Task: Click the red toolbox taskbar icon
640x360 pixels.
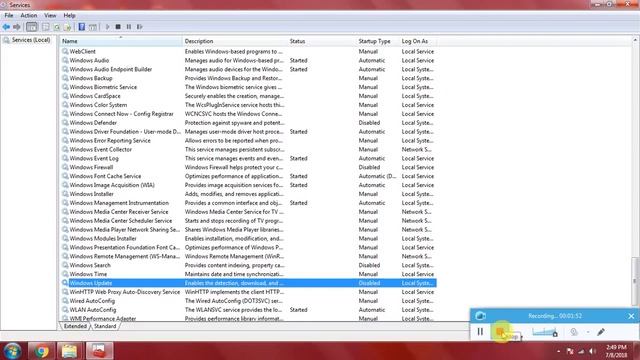Action: [x=99, y=351]
